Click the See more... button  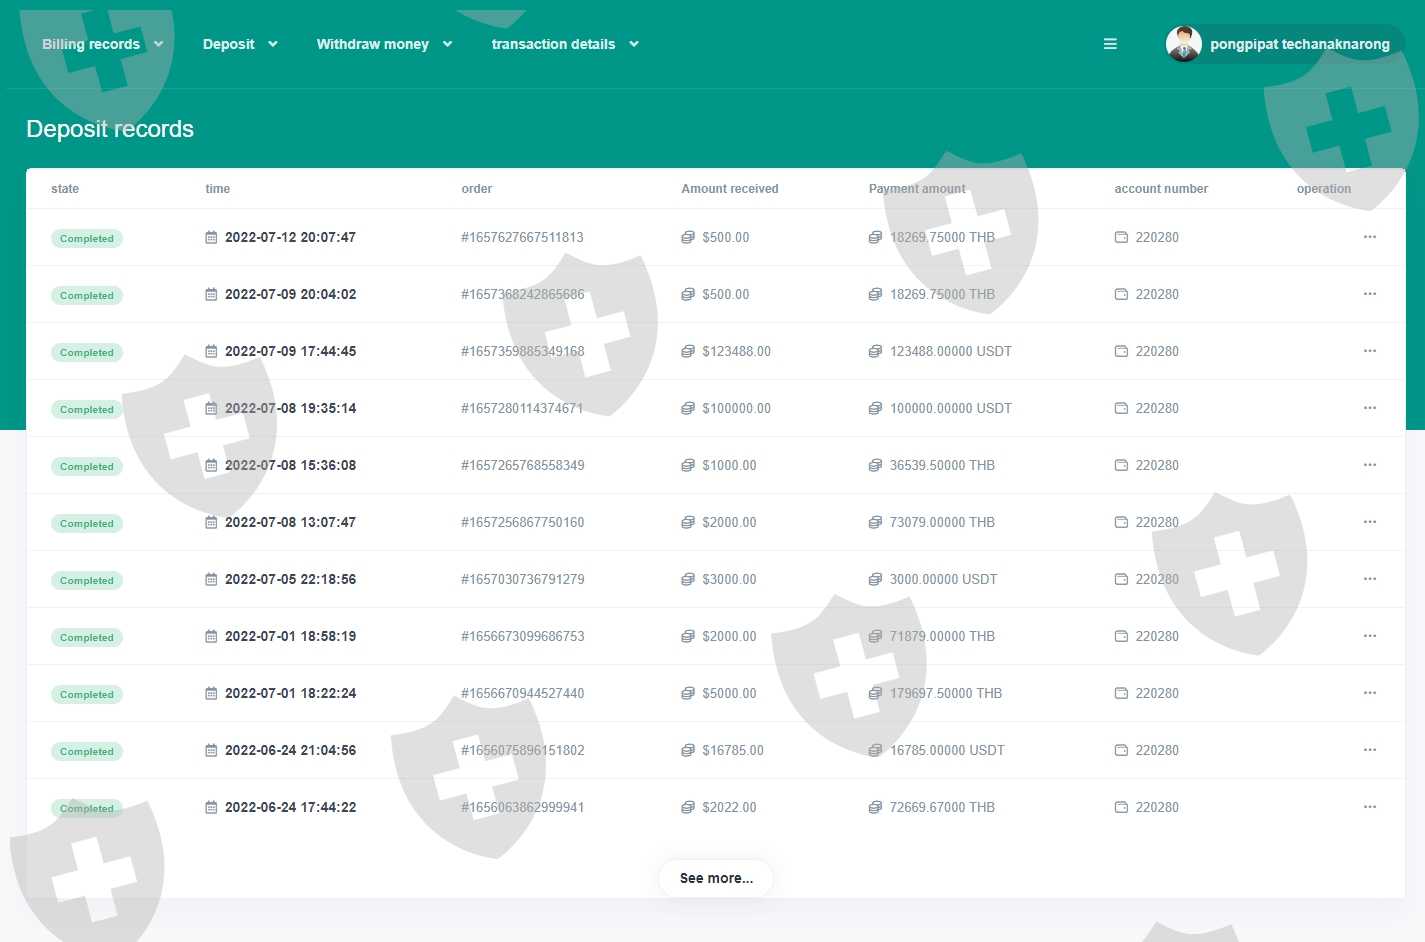(716, 878)
